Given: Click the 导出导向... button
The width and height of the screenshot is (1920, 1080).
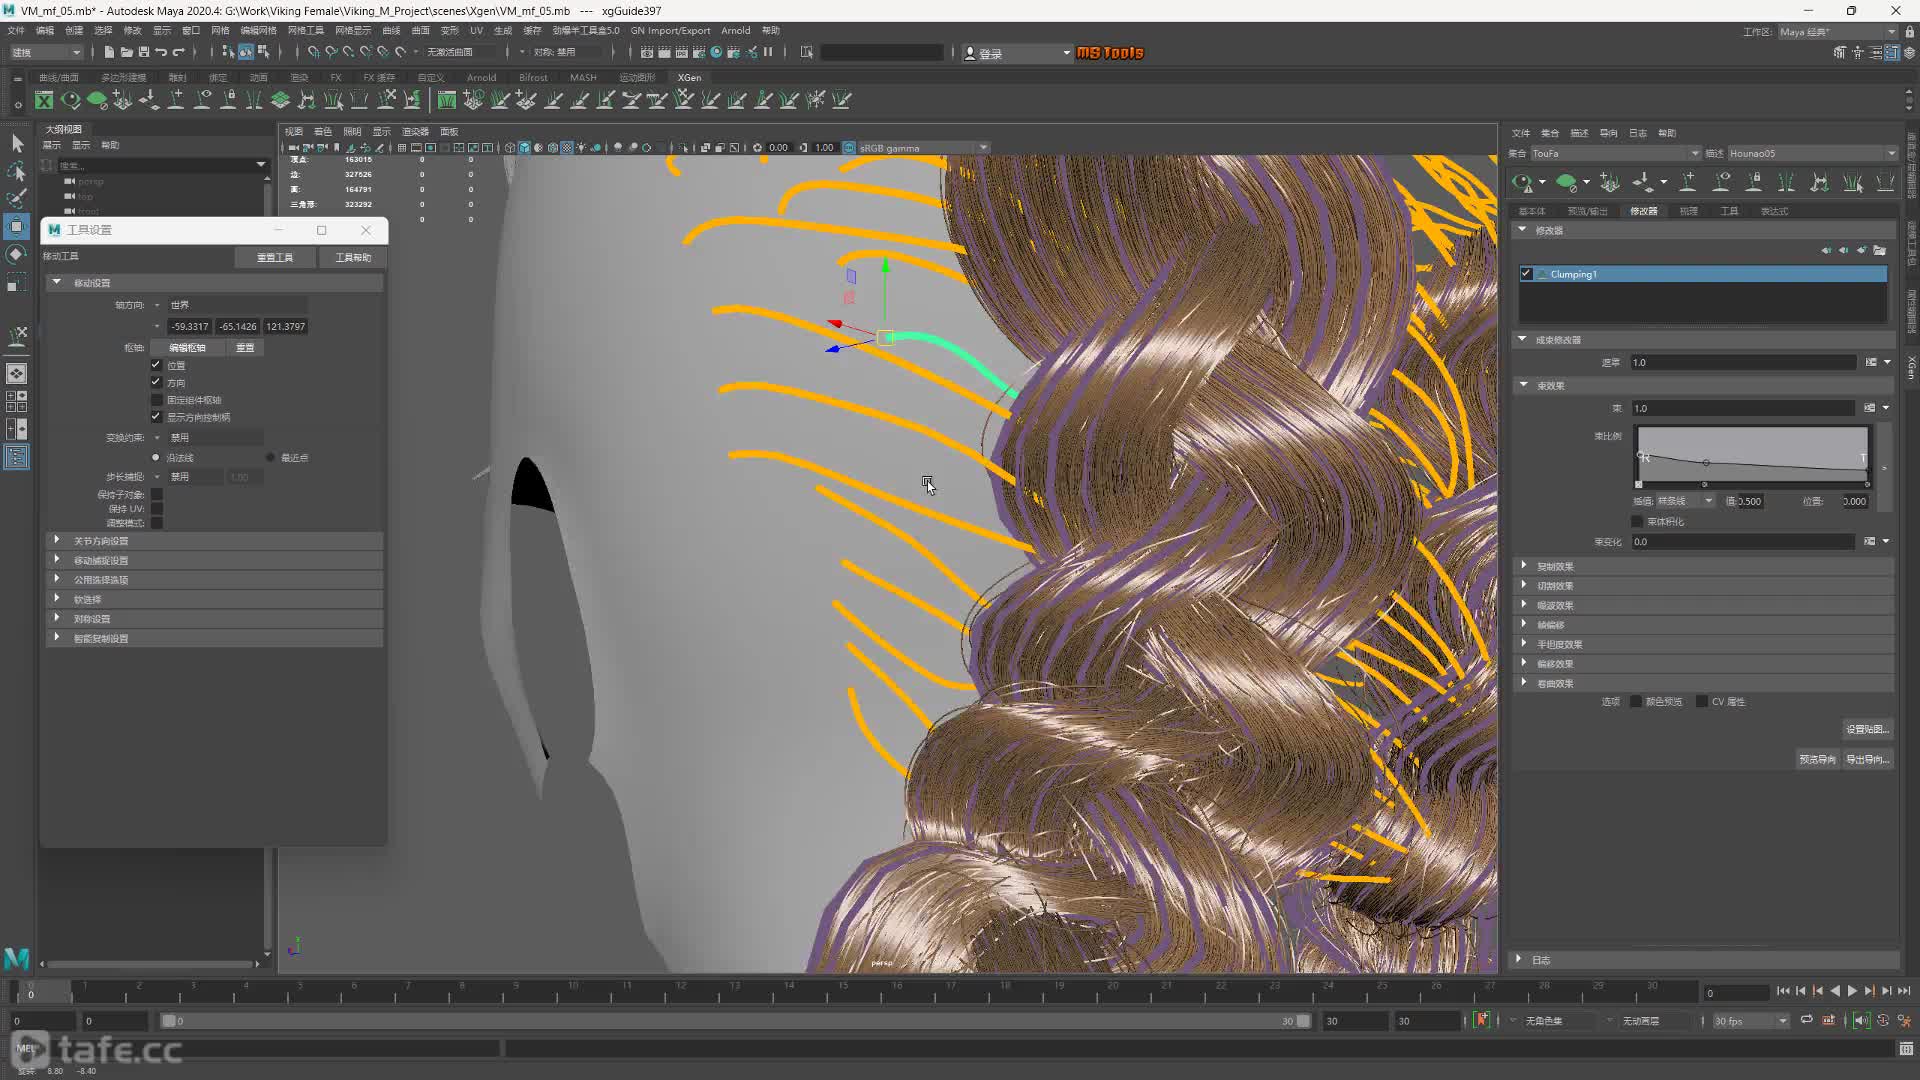Looking at the screenshot, I should coord(1867,759).
